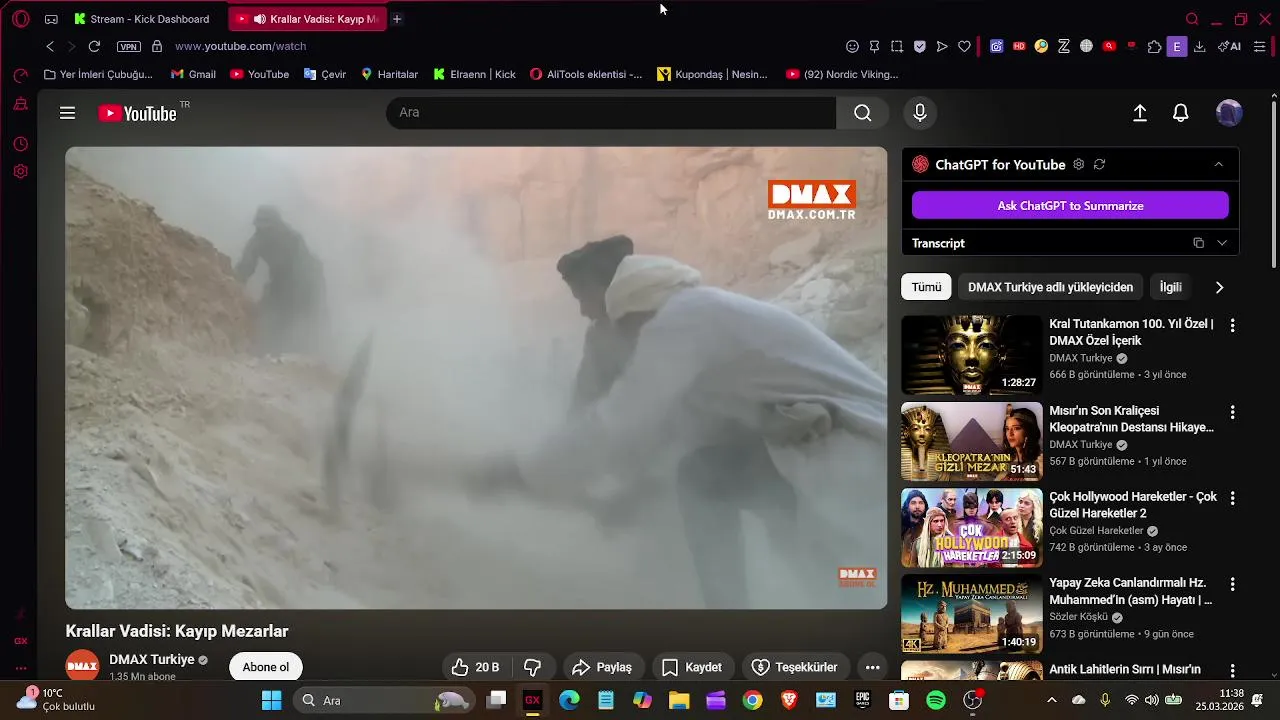Viewport: 1280px width, 720px height.
Task: Select the Krallar Vadisi YouTube tab
Action: click(308, 19)
